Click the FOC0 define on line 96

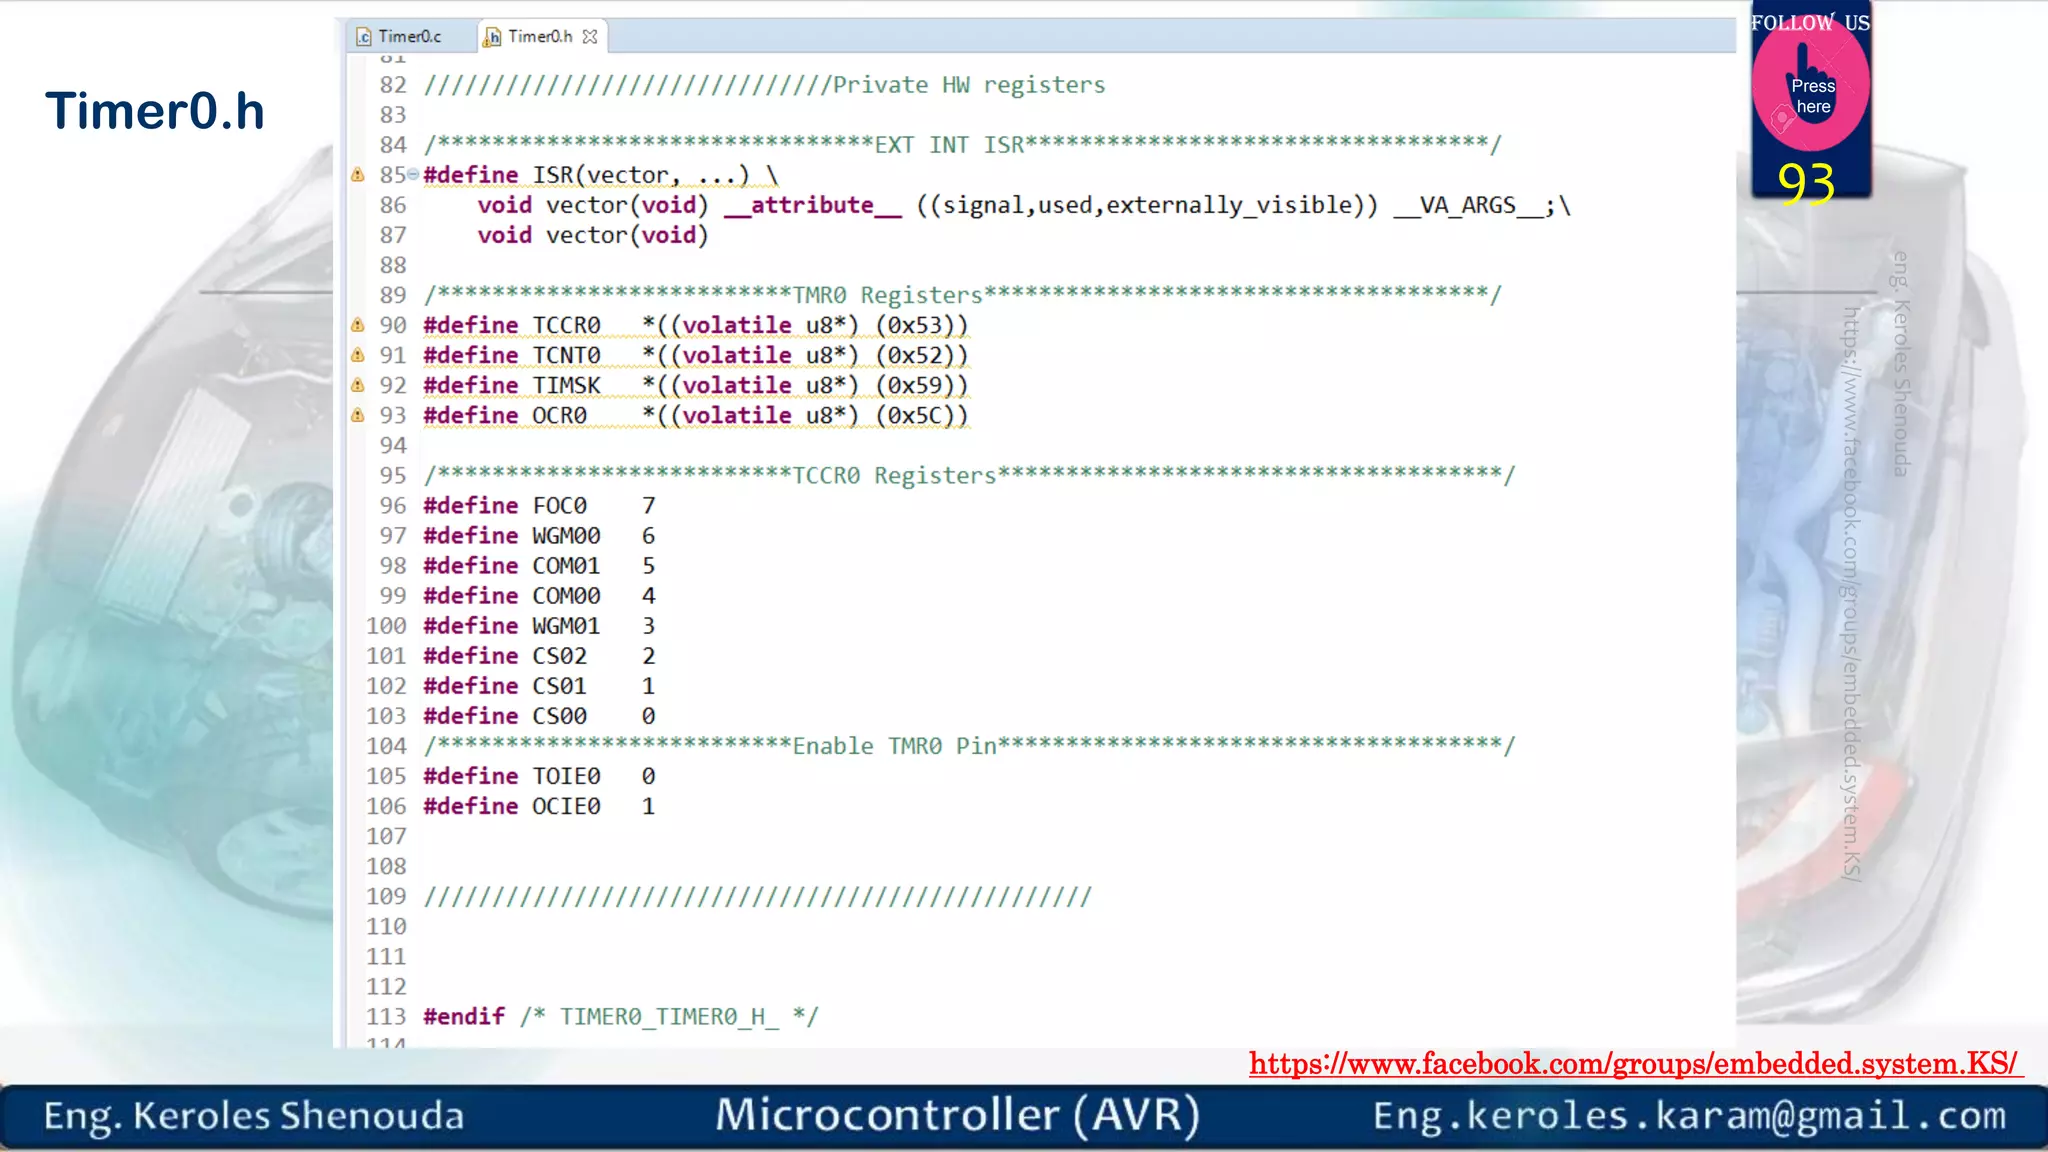[559, 506]
